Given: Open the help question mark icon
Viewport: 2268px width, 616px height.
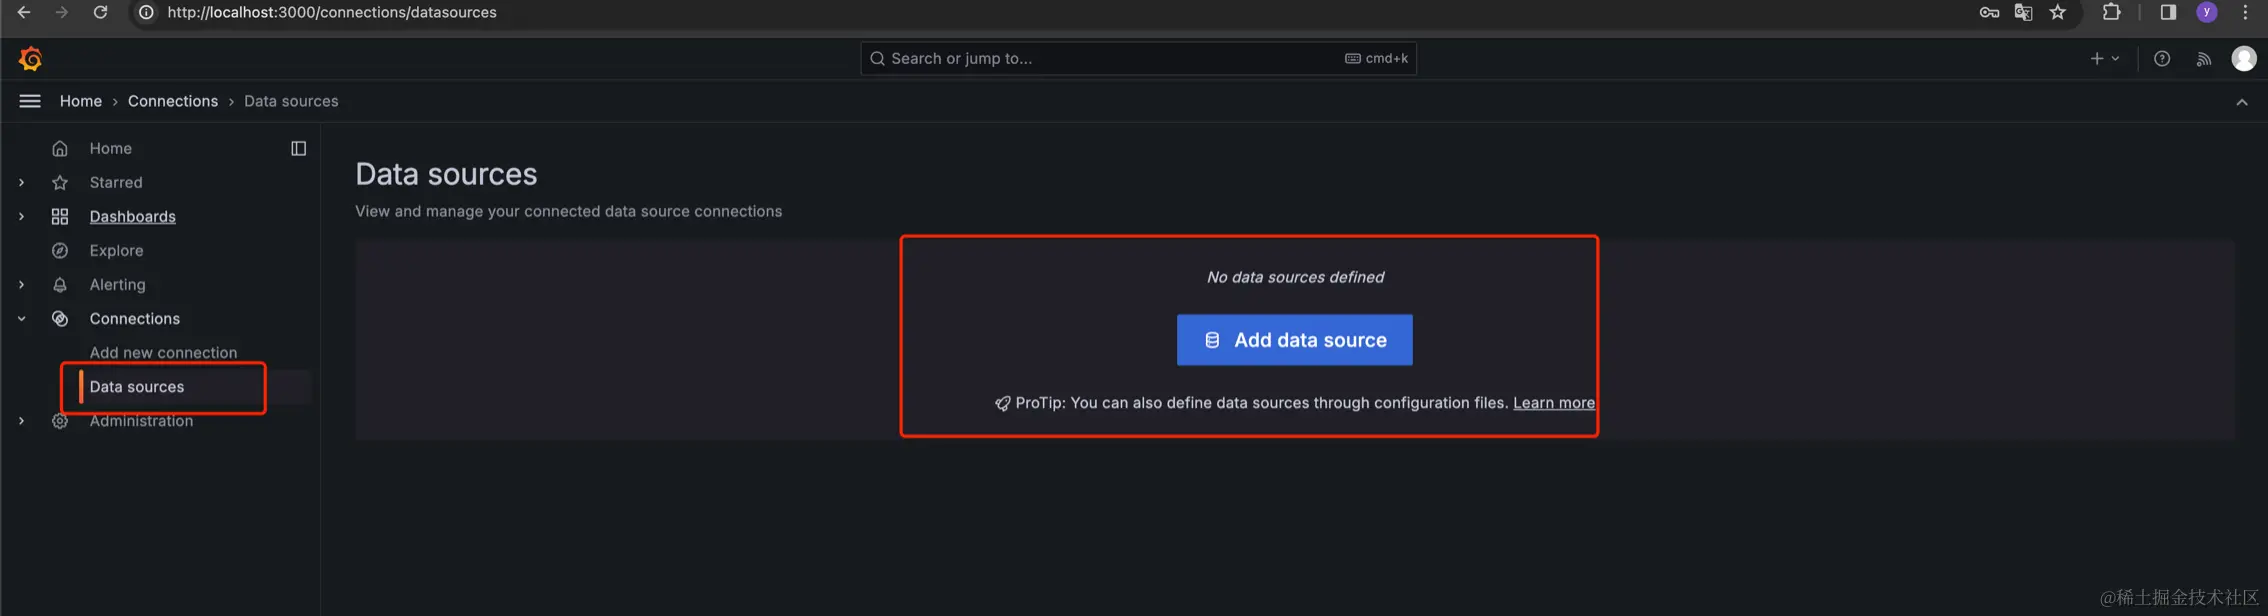Looking at the screenshot, I should pos(2162,59).
